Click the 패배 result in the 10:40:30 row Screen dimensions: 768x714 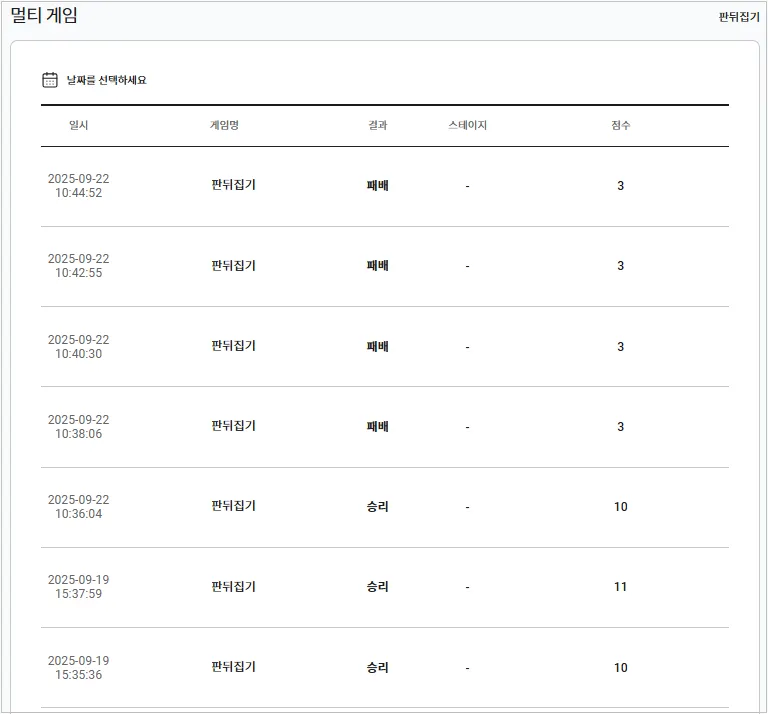click(x=377, y=346)
